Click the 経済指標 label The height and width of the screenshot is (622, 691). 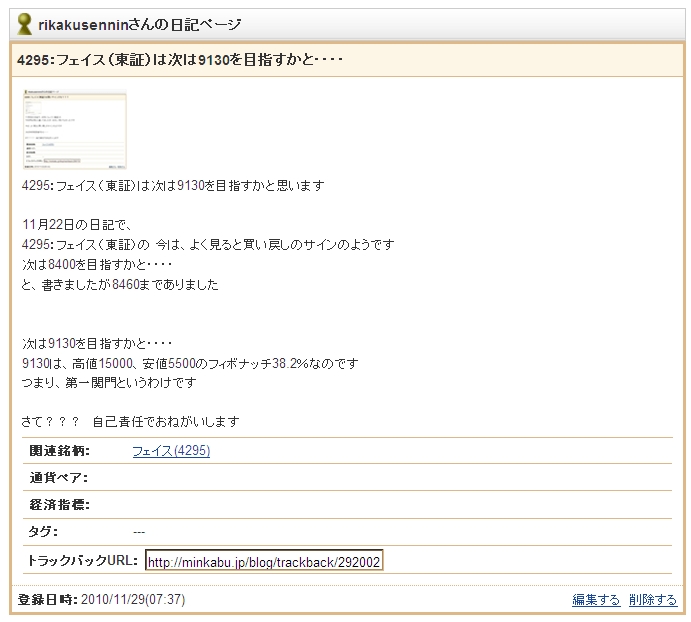pyautogui.click(x=60, y=504)
